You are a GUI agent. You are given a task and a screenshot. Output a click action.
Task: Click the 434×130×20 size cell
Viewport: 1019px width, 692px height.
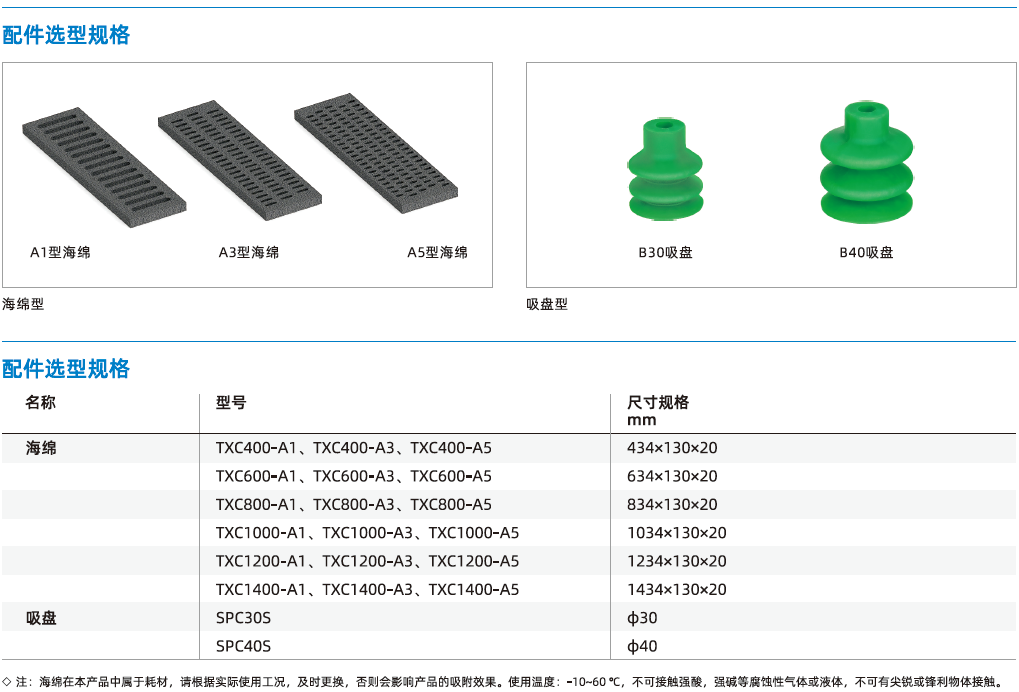(672, 448)
